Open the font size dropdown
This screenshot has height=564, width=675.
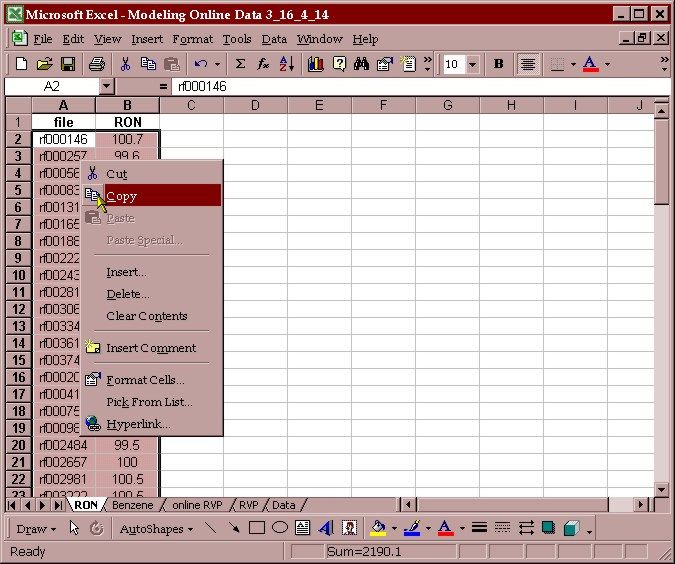click(472, 65)
